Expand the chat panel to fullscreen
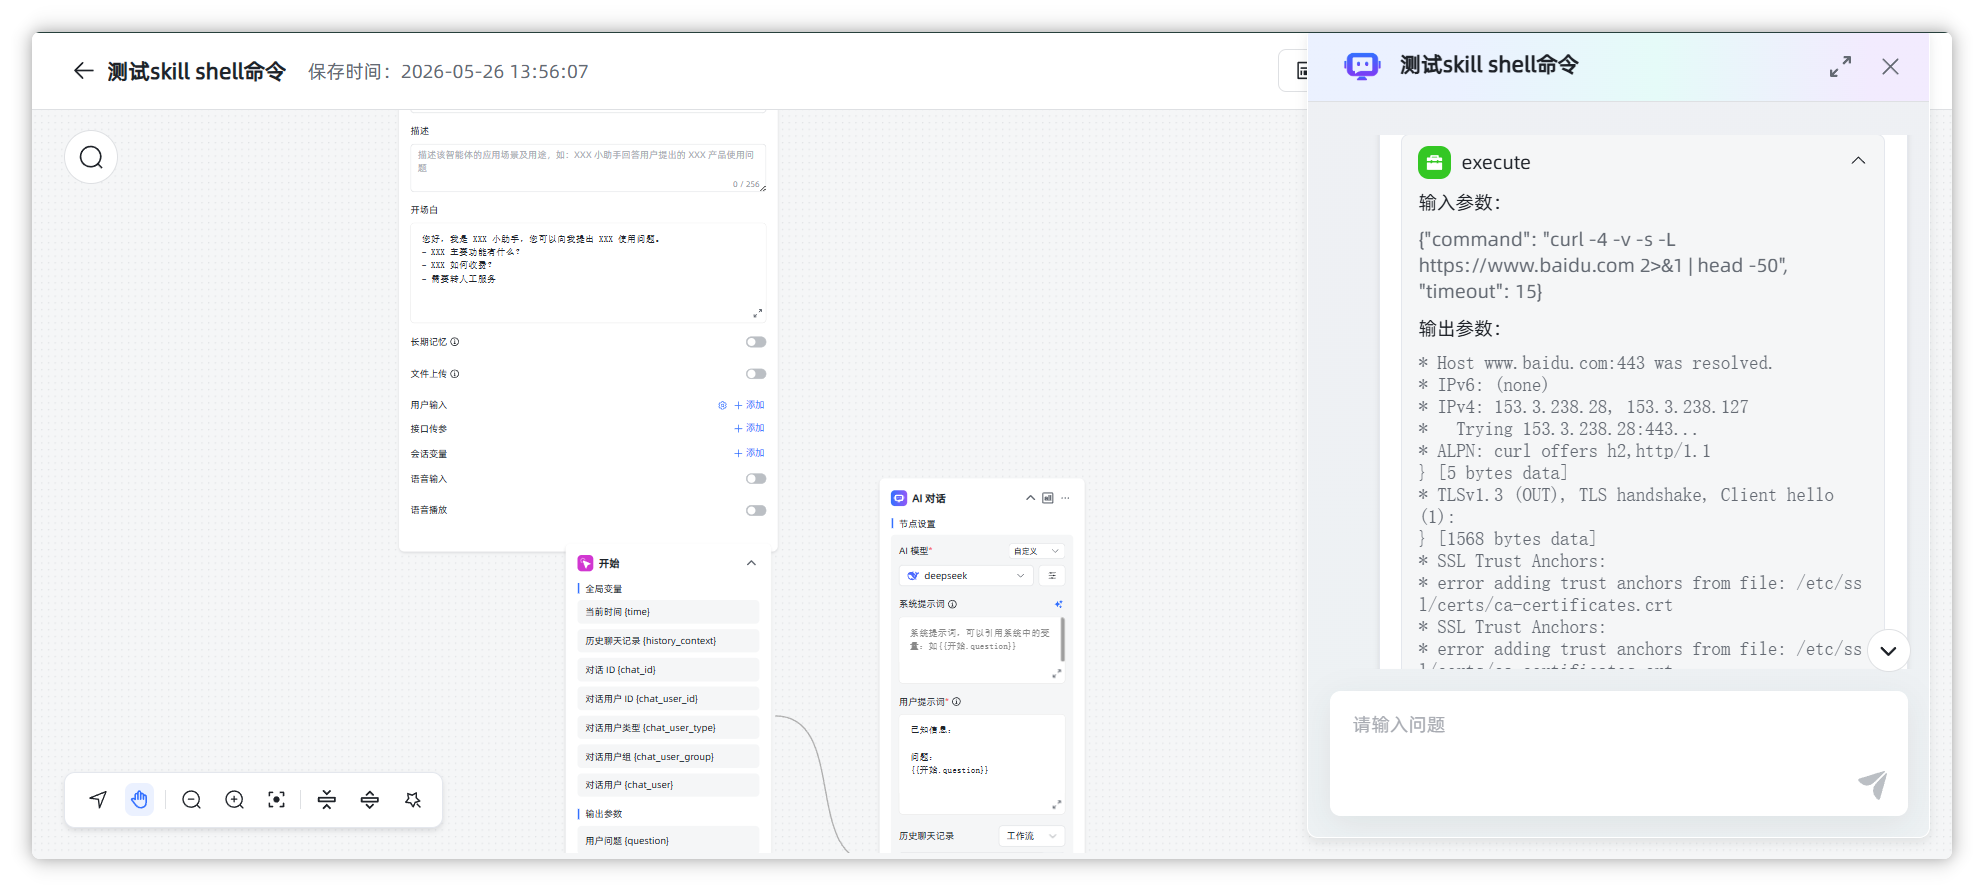 tap(1840, 67)
